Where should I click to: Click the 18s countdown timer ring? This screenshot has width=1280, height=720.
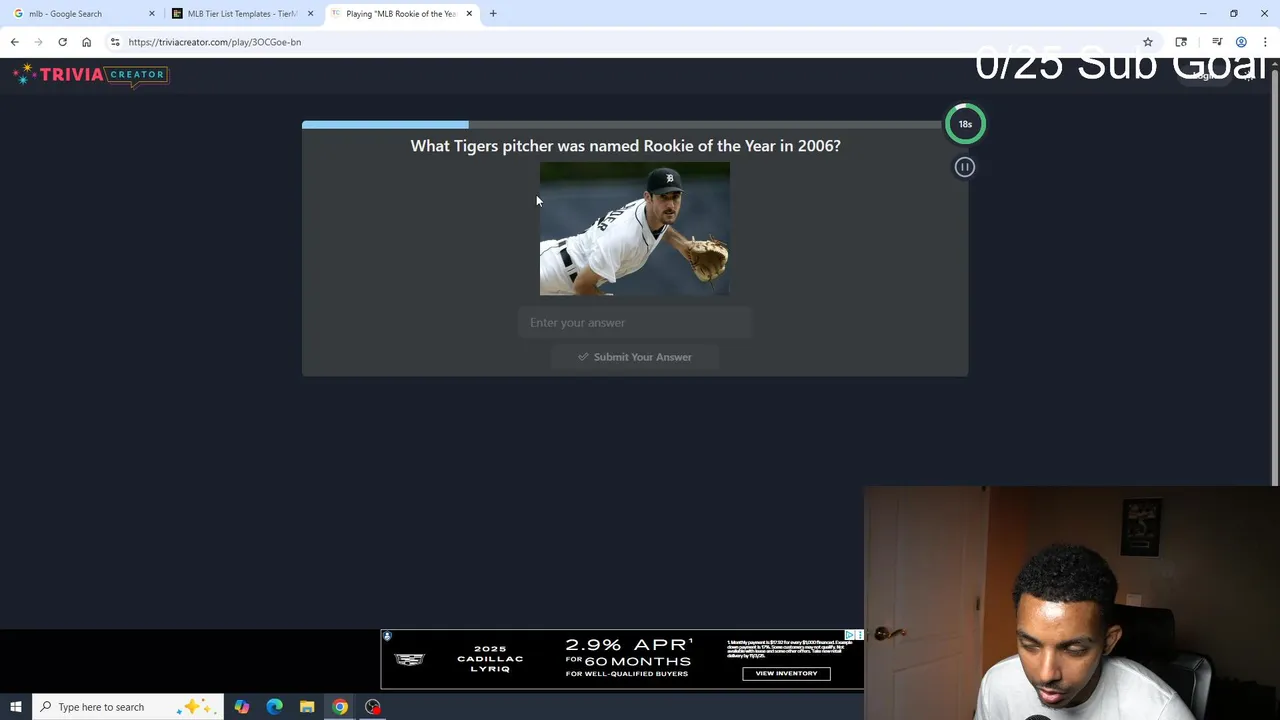pos(965,124)
